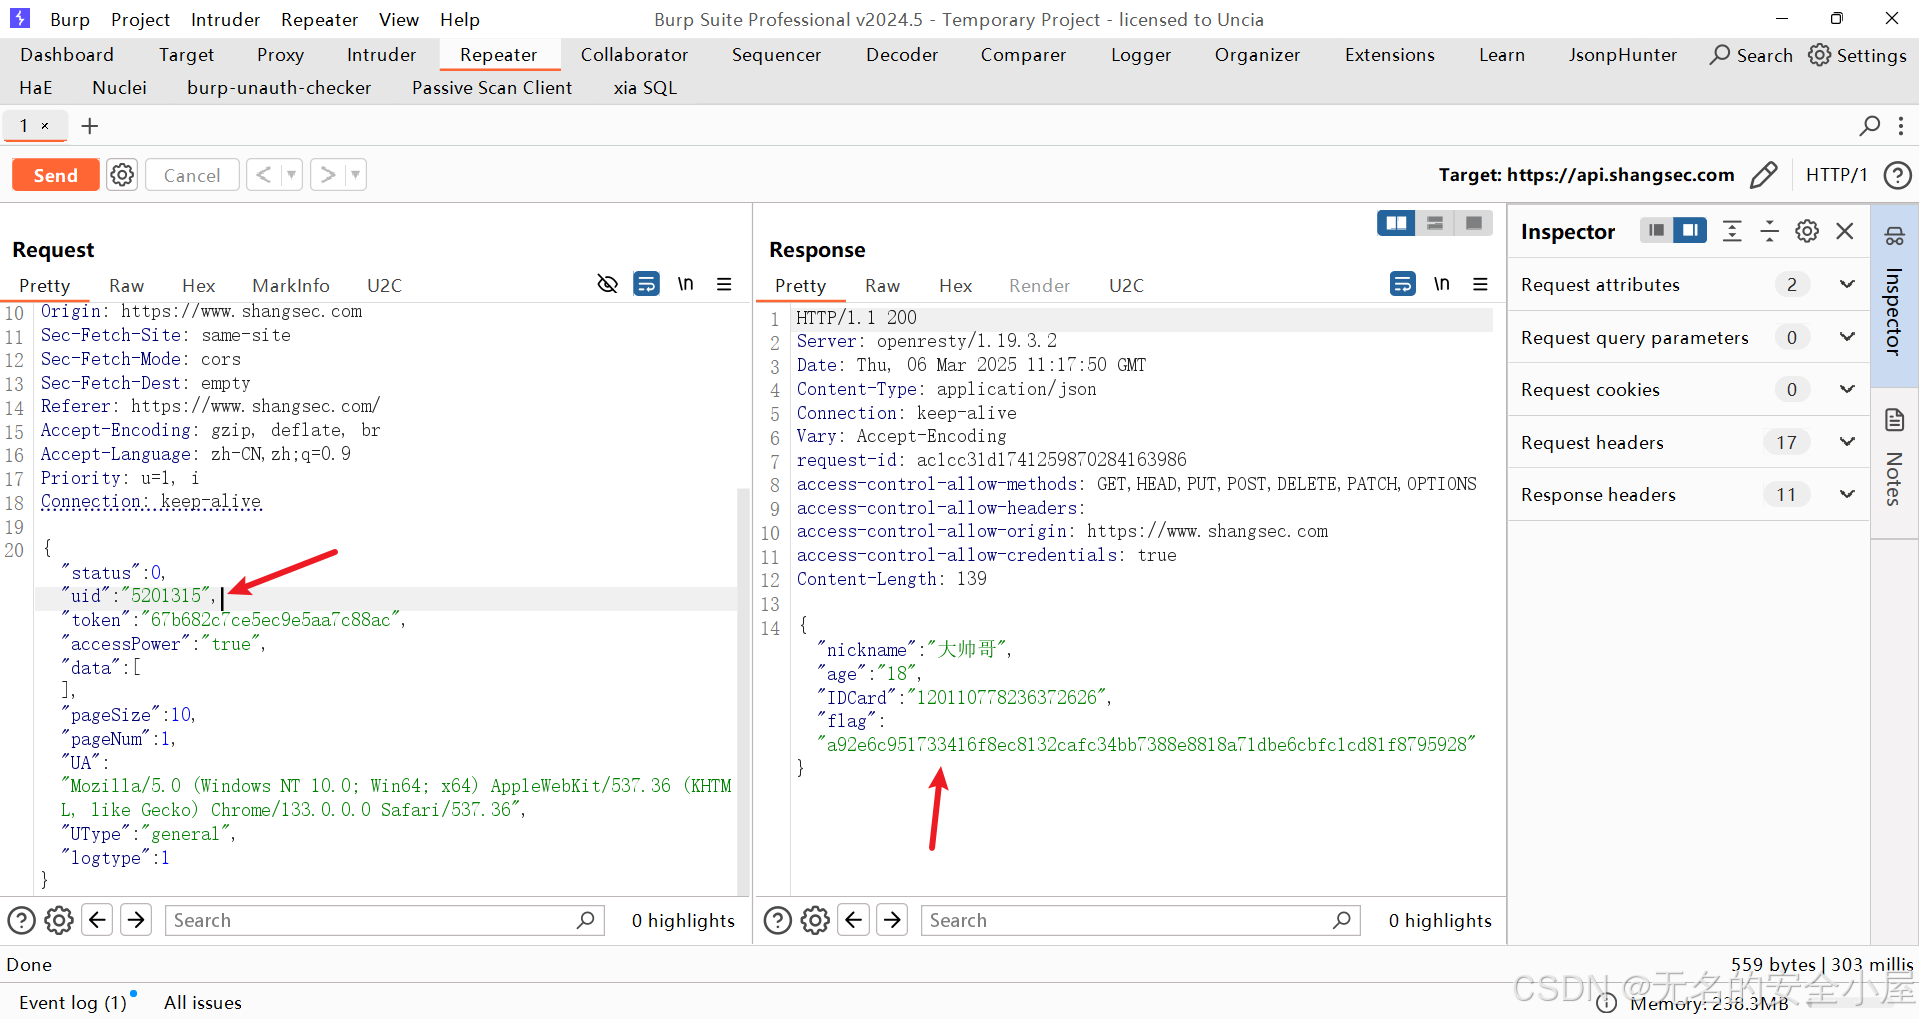
Task: Open Inspector settings gear
Action: pyautogui.click(x=1807, y=231)
